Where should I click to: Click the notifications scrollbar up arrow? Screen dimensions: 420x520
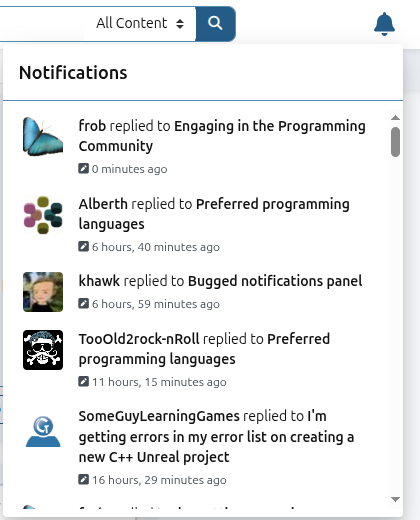coord(395,118)
